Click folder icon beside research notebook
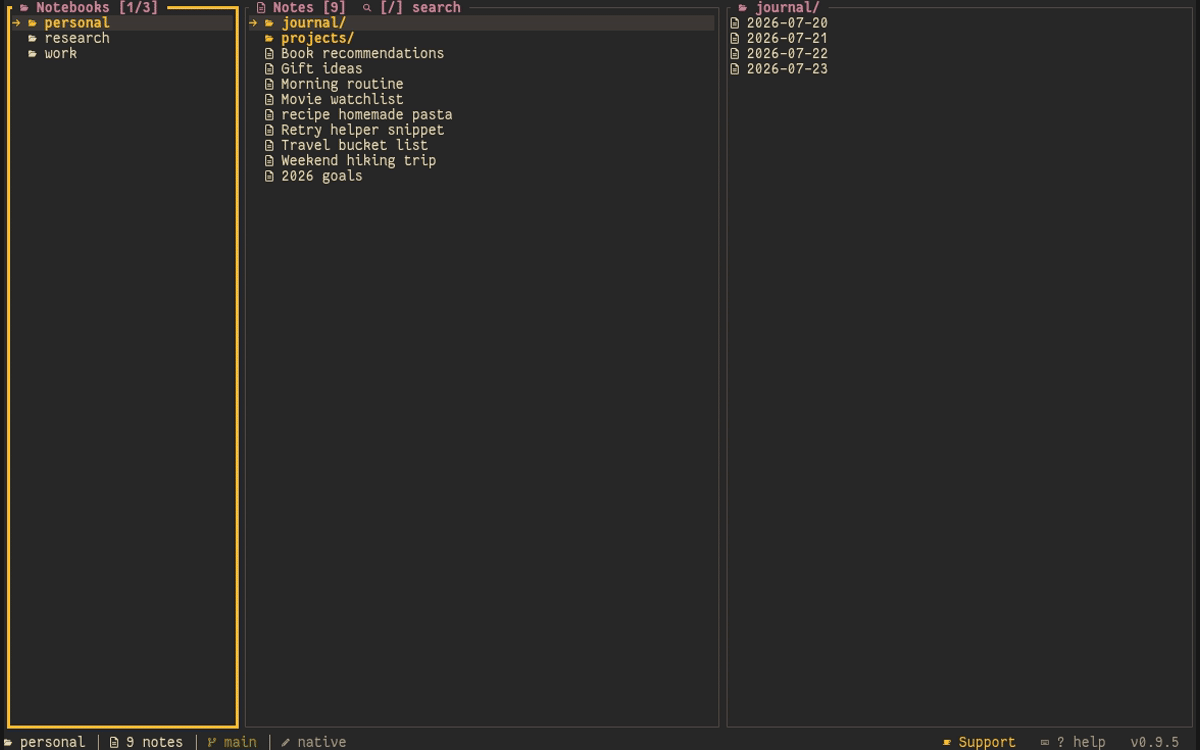 (33, 38)
